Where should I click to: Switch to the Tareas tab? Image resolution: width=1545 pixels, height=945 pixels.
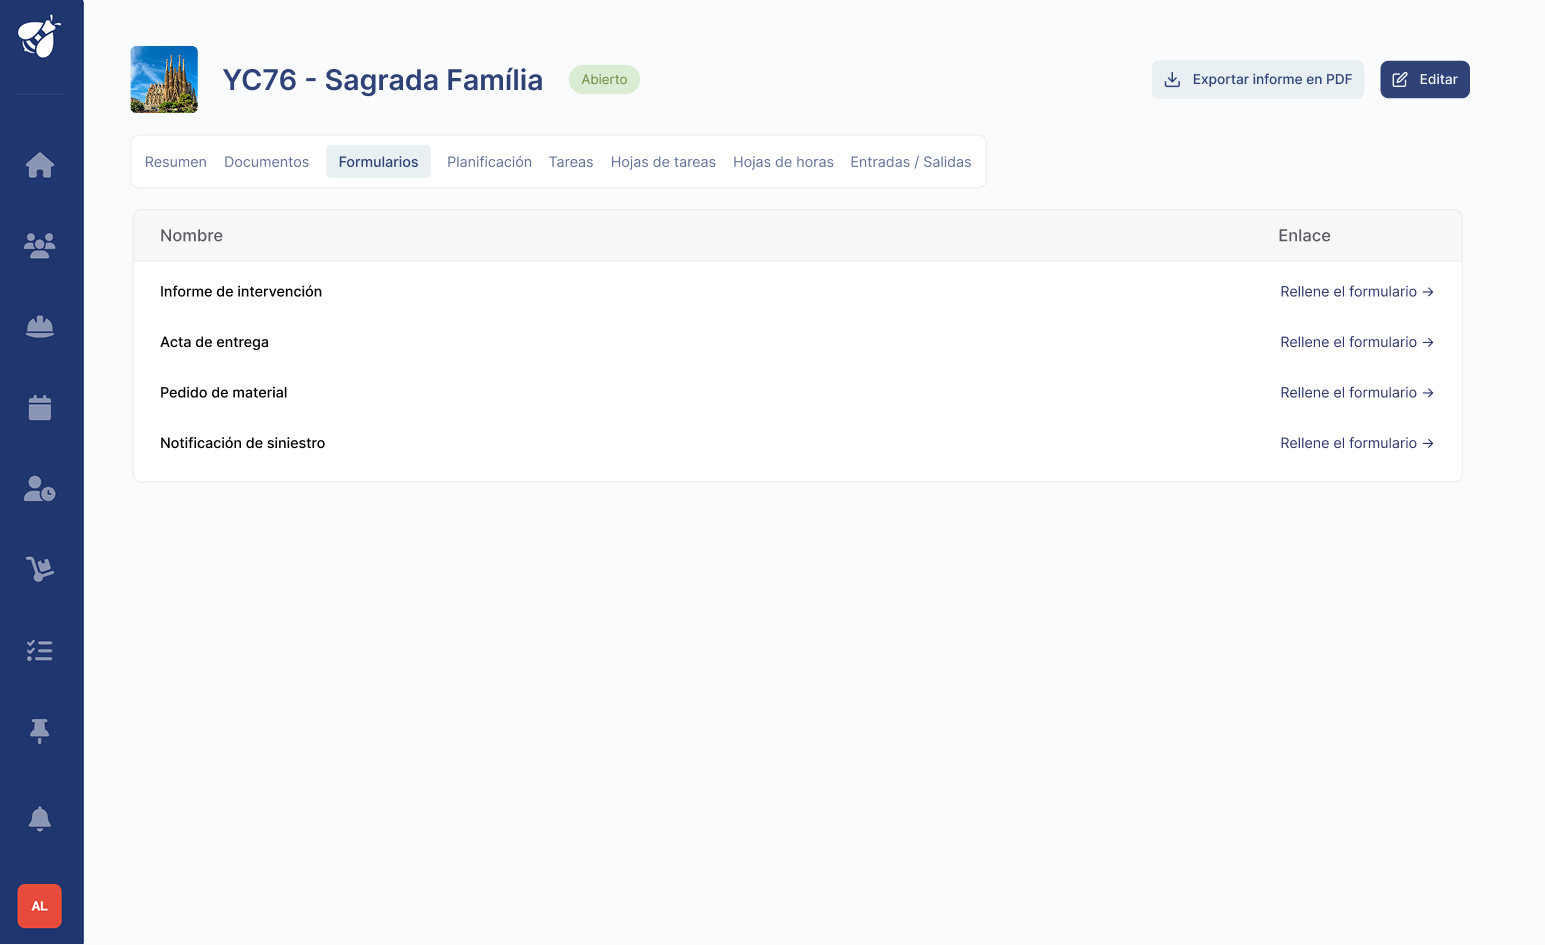[x=571, y=162]
